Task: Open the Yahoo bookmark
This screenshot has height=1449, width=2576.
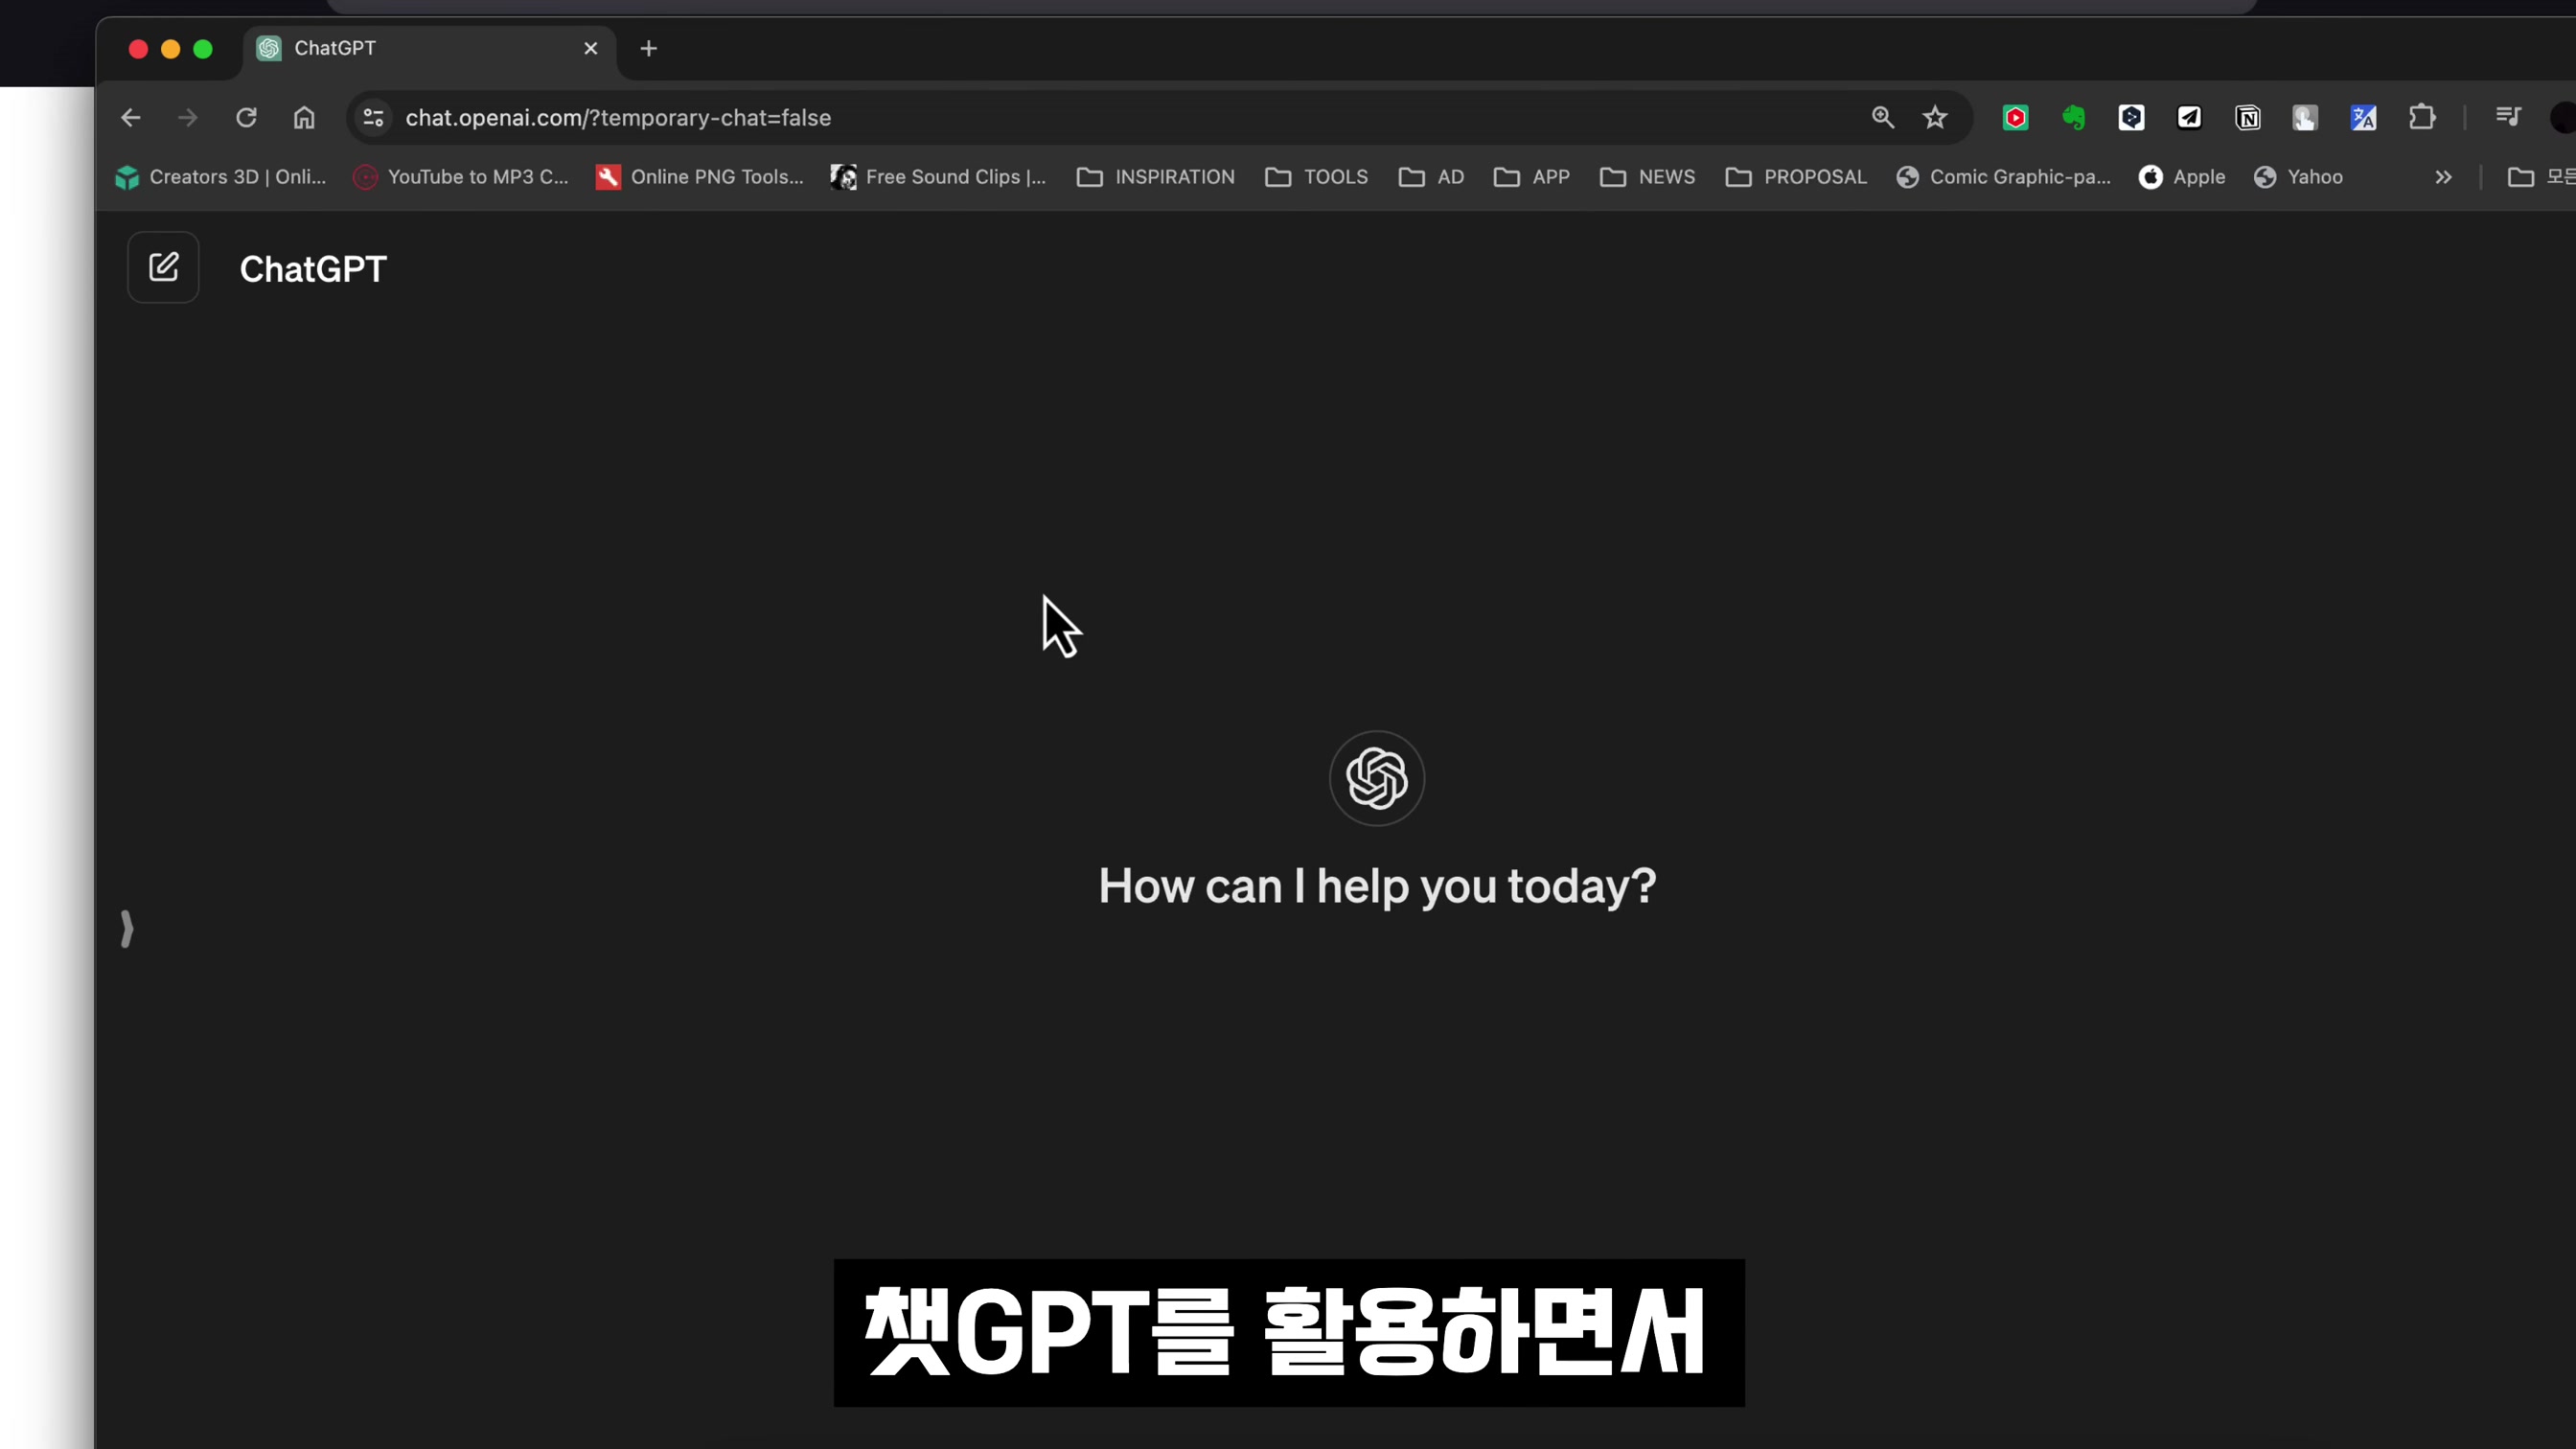Action: click(x=2298, y=177)
